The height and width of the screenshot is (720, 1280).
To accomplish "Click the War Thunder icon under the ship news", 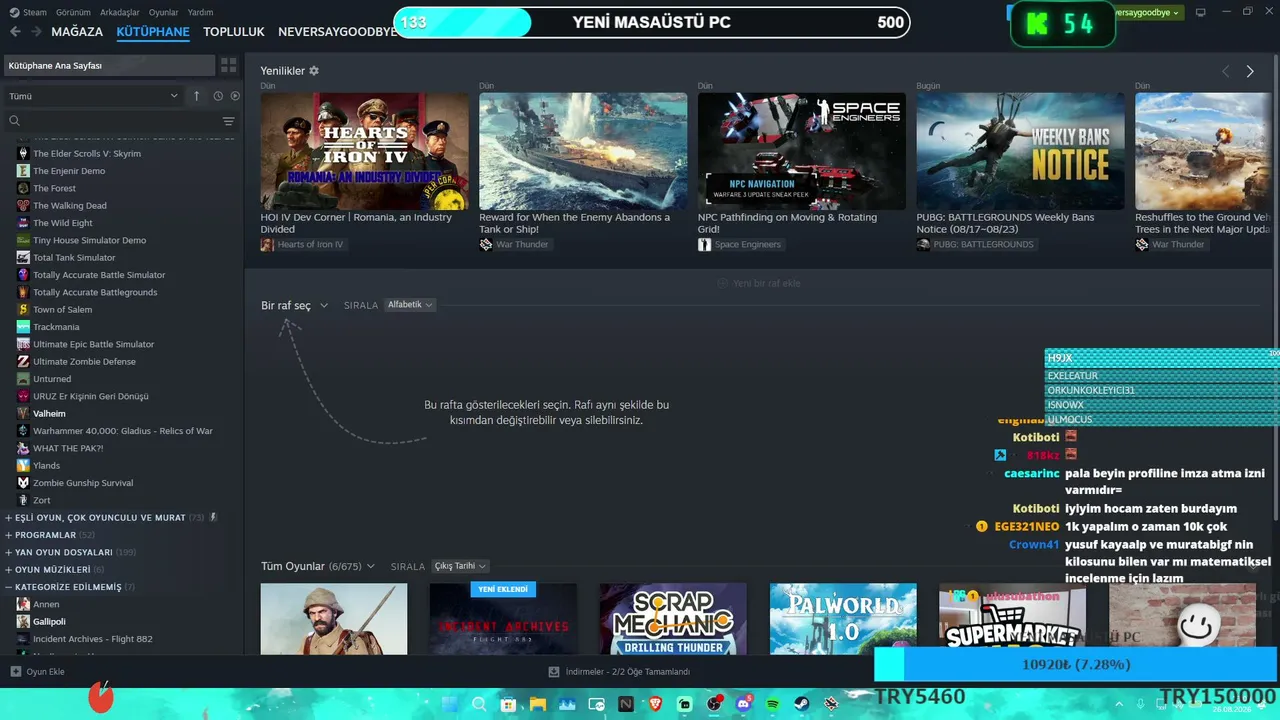I will [x=486, y=244].
